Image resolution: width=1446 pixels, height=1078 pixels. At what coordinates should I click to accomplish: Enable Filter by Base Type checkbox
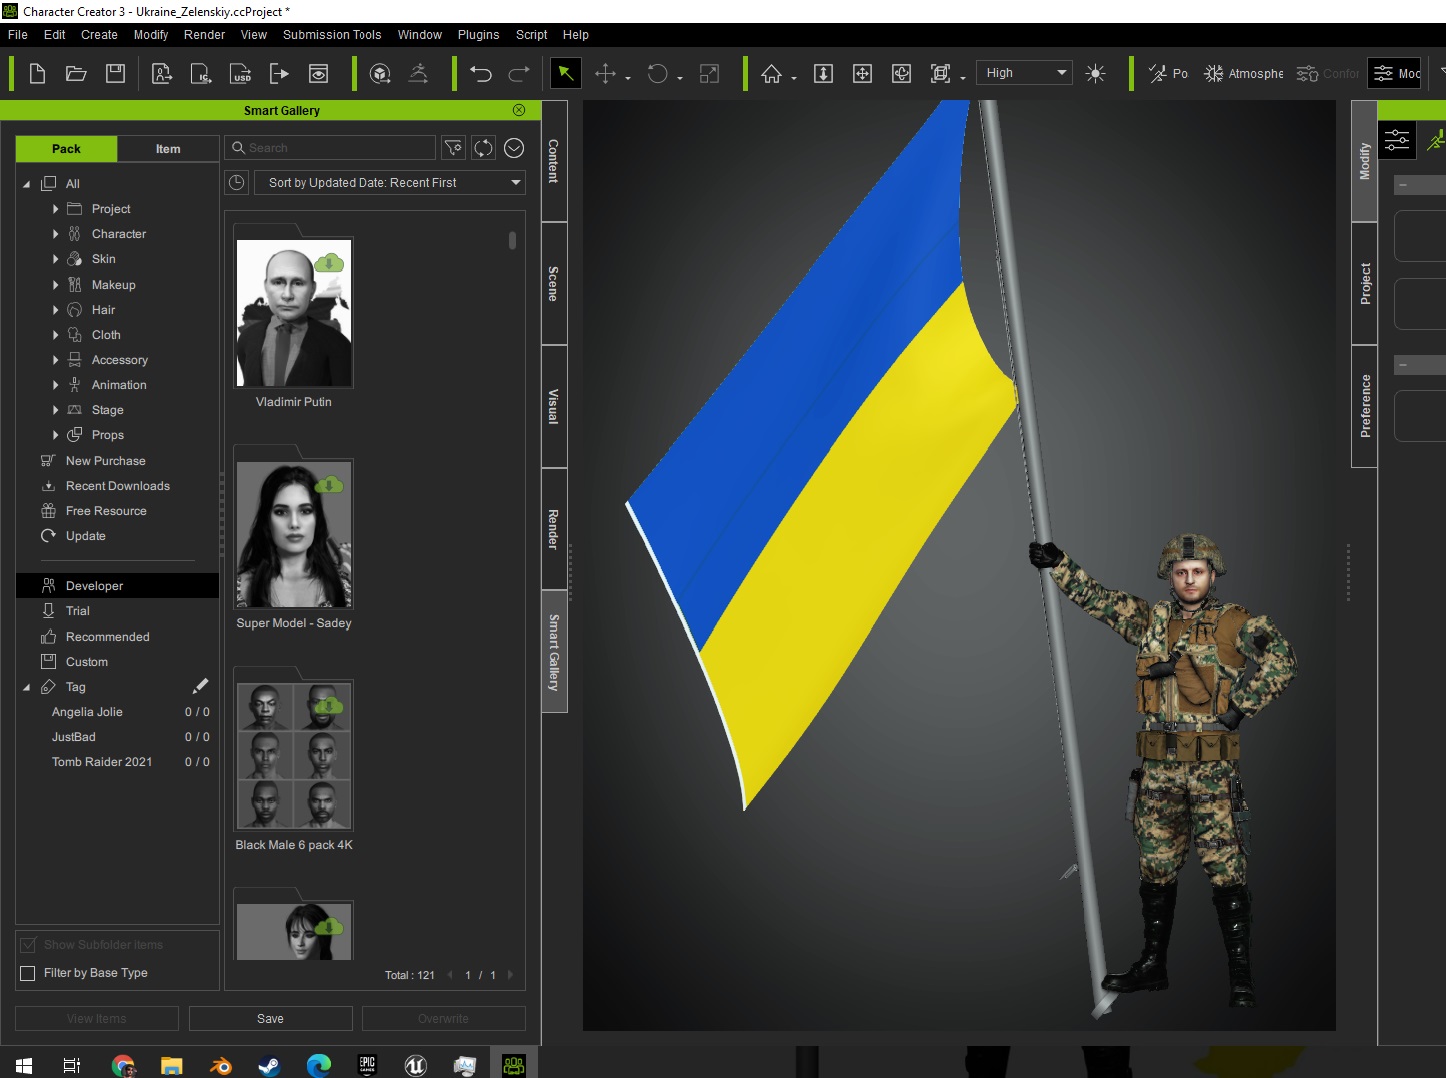pos(28,973)
